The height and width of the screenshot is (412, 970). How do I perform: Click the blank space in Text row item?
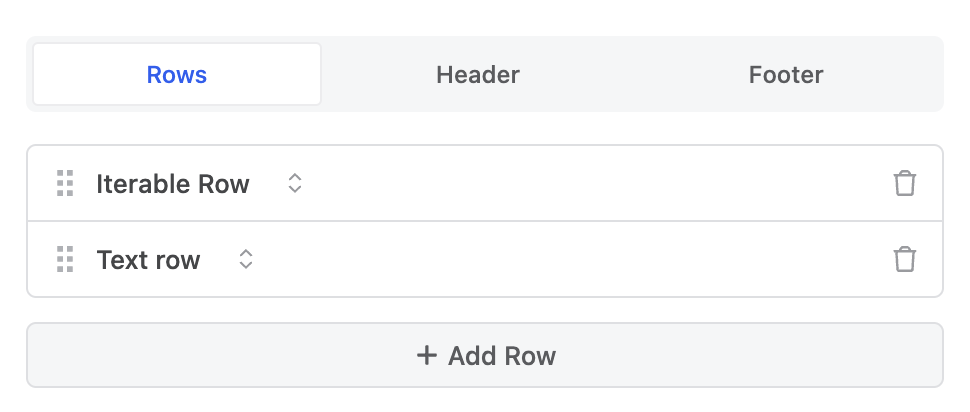(x=569, y=259)
